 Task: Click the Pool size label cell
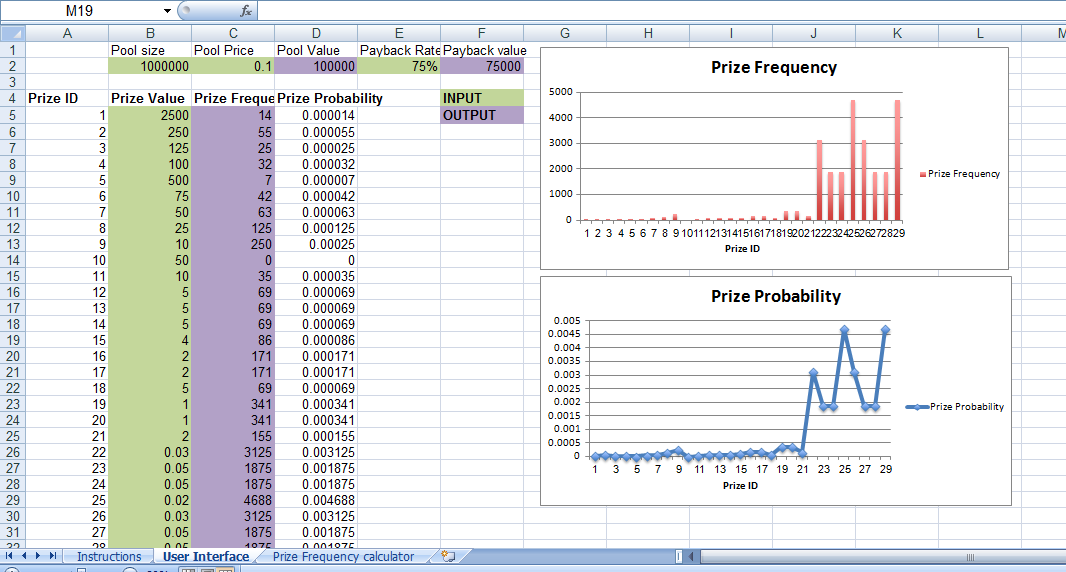(x=150, y=50)
